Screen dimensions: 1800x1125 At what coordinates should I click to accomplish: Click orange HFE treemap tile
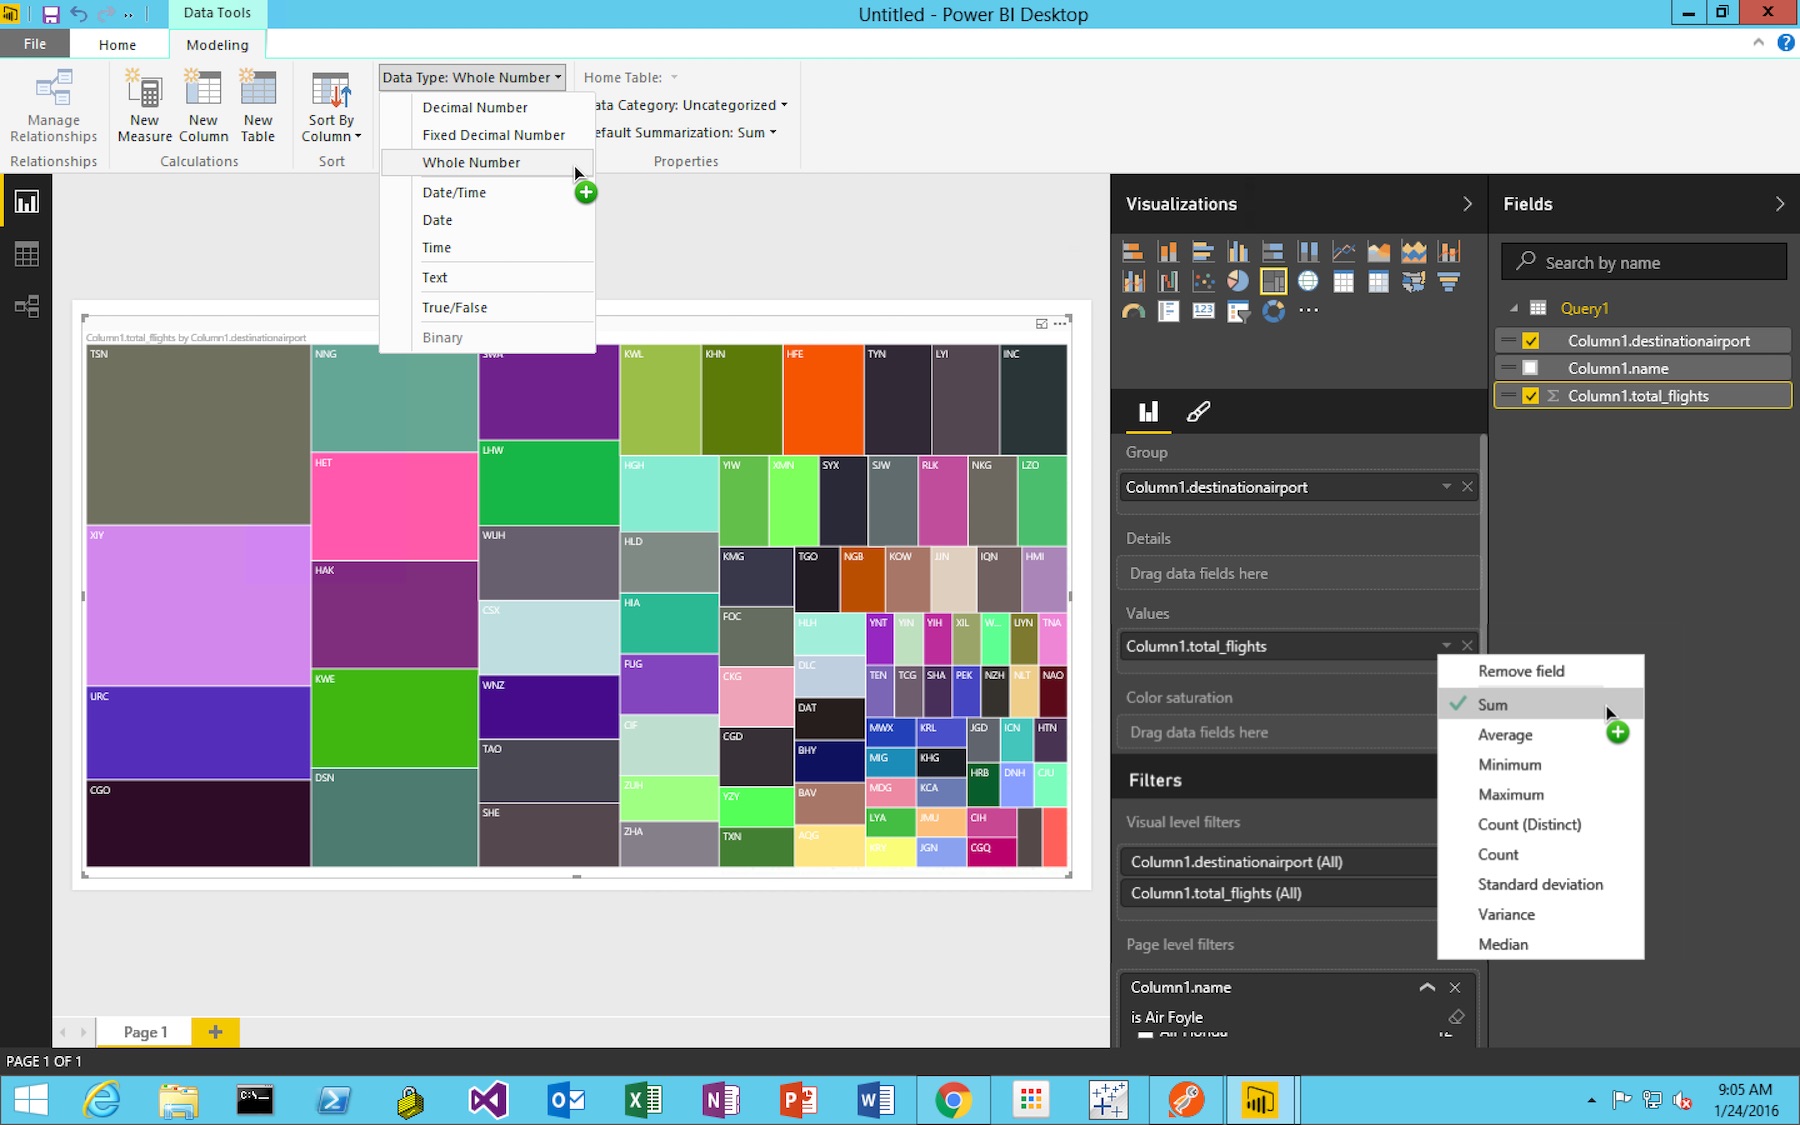pyautogui.click(x=823, y=400)
